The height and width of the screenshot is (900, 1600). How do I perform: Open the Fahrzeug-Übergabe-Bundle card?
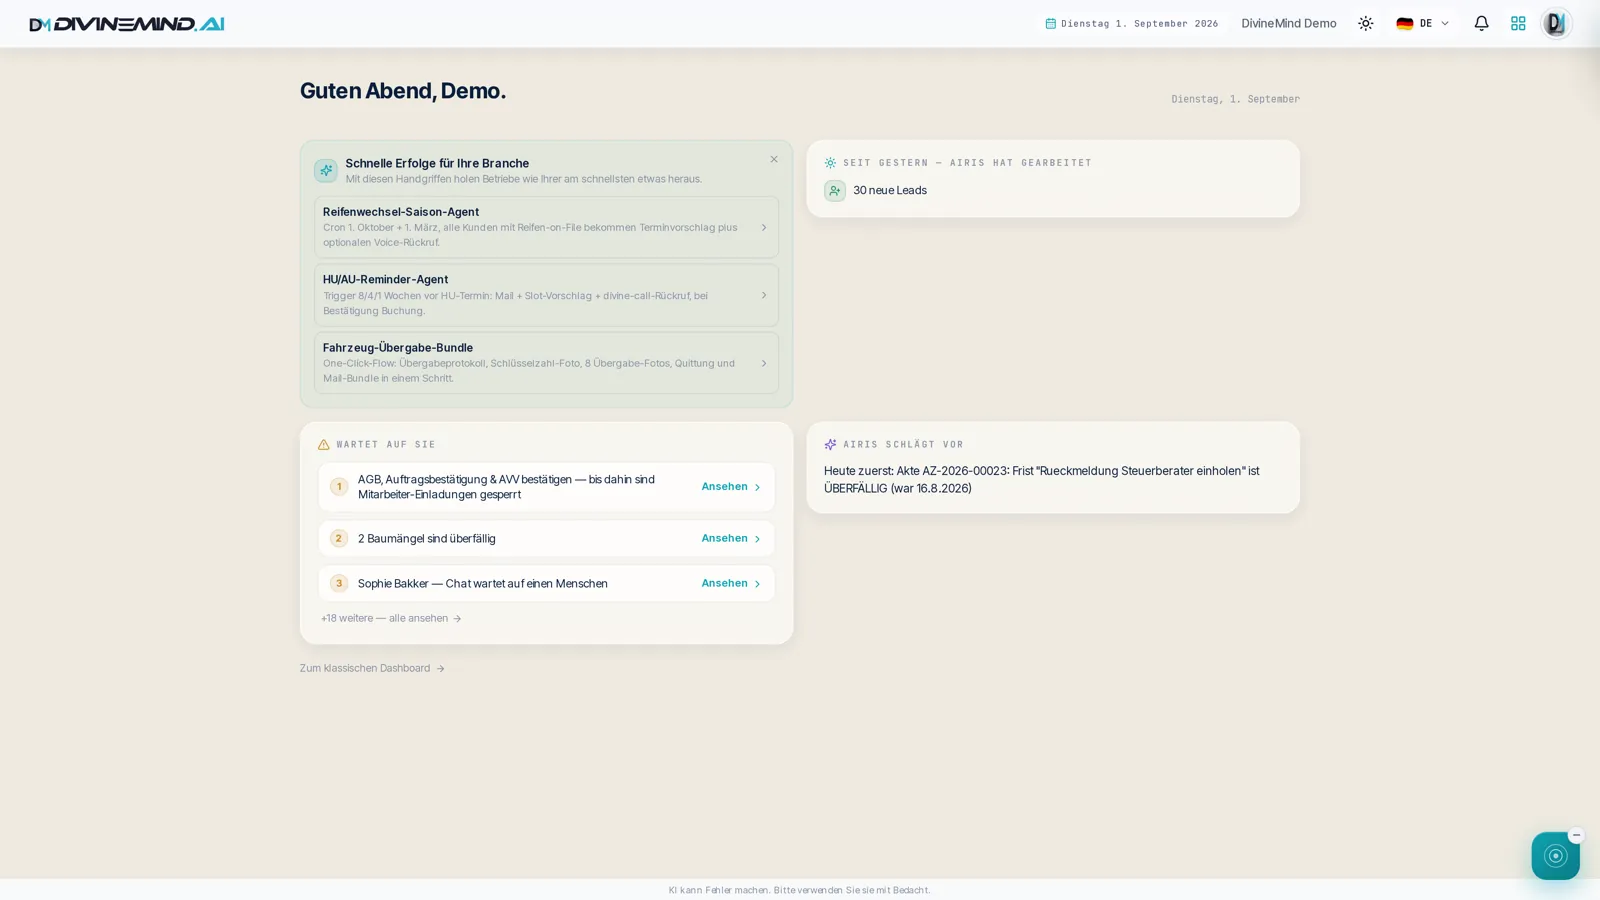pos(546,363)
